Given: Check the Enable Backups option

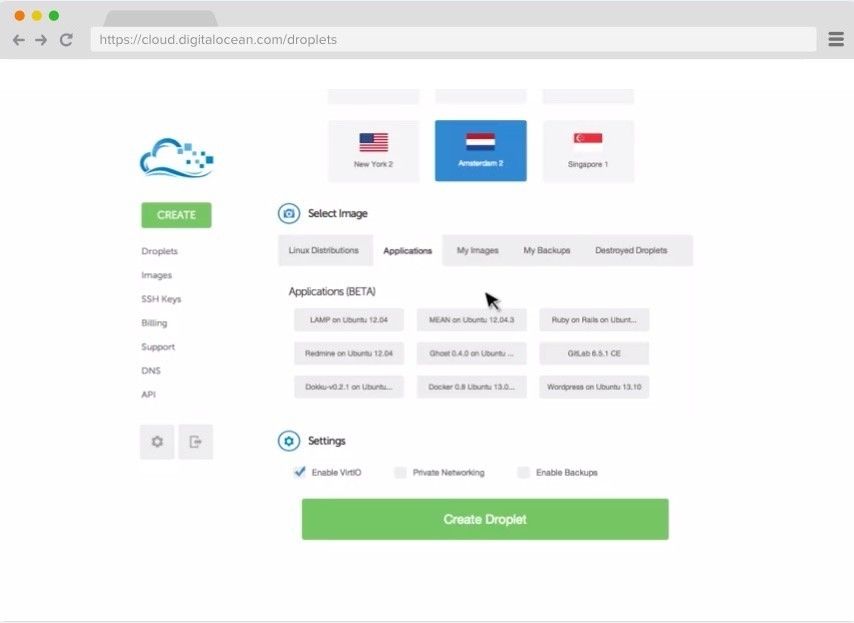Looking at the screenshot, I should pos(523,472).
